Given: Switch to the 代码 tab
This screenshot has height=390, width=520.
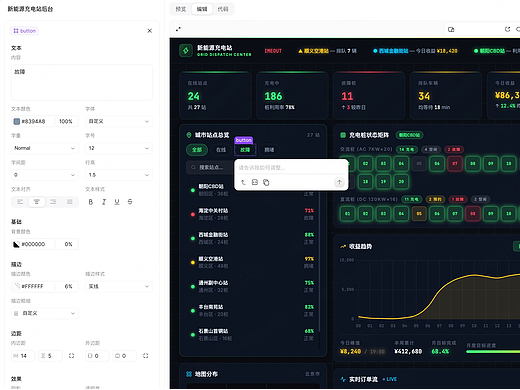Looking at the screenshot, I should tap(223, 9).
